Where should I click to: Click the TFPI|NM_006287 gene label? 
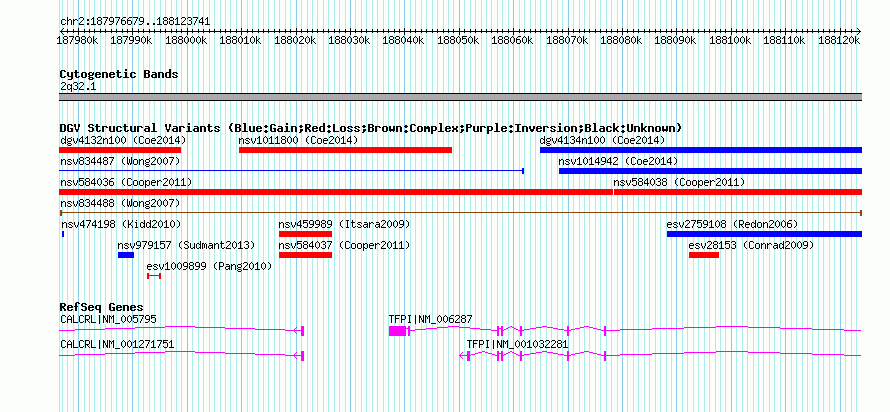point(430,319)
